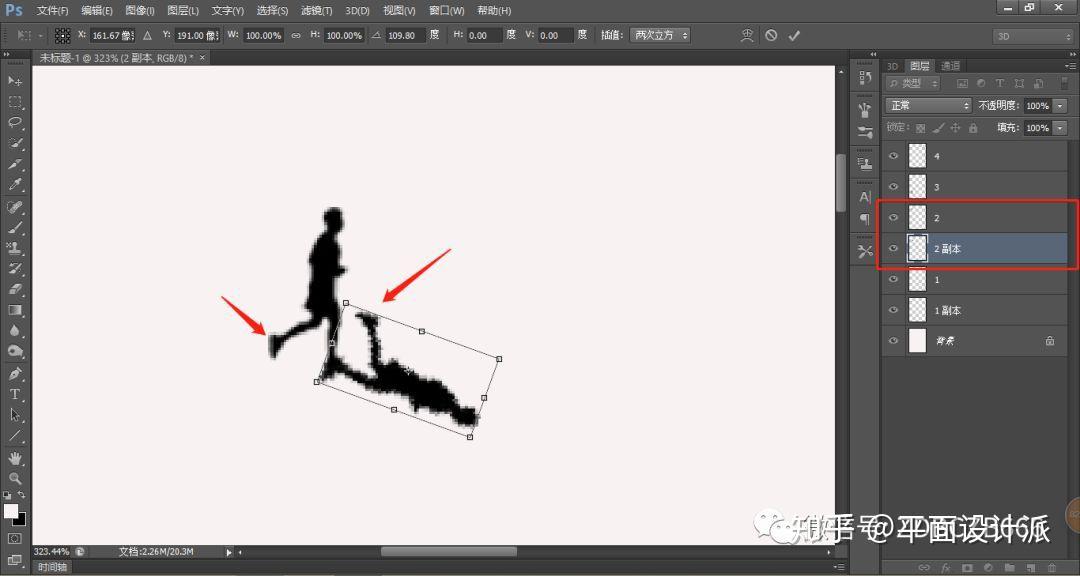Open the 滤镜(T) menu
The height and width of the screenshot is (576, 1080).
click(316, 10)
